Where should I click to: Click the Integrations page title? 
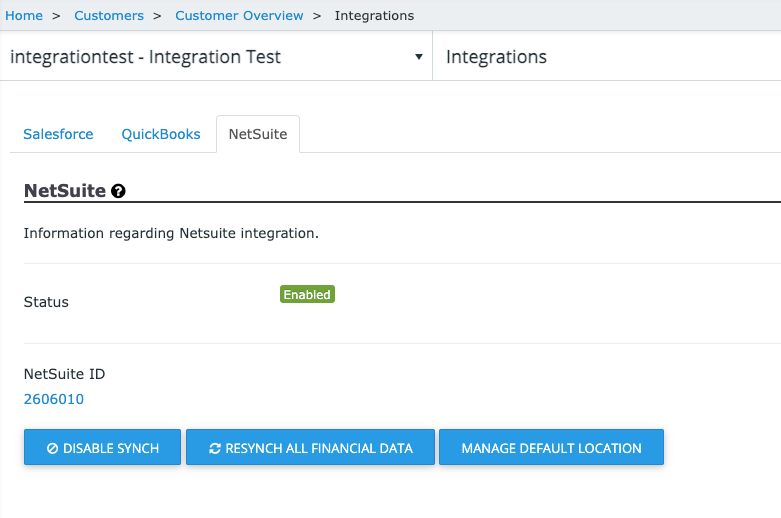(x=497, y=57)
